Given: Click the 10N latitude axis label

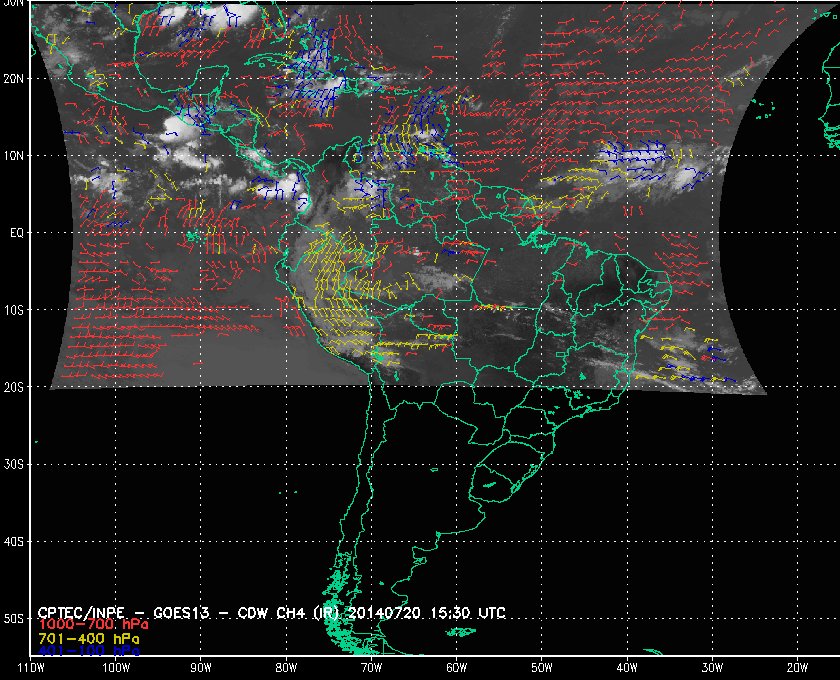Looking at the screenshot, I should (x=14, y=155).
